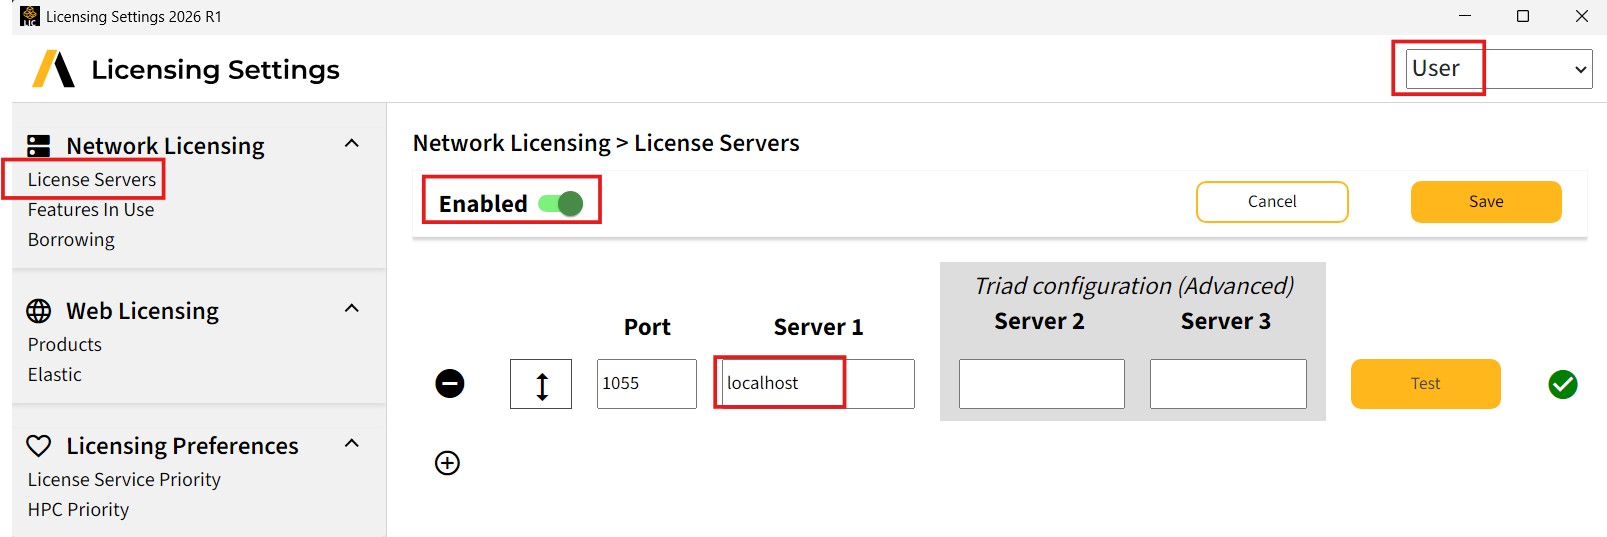Open the Products page
This screenshot has width=1607, height=537.
(65, 345)
